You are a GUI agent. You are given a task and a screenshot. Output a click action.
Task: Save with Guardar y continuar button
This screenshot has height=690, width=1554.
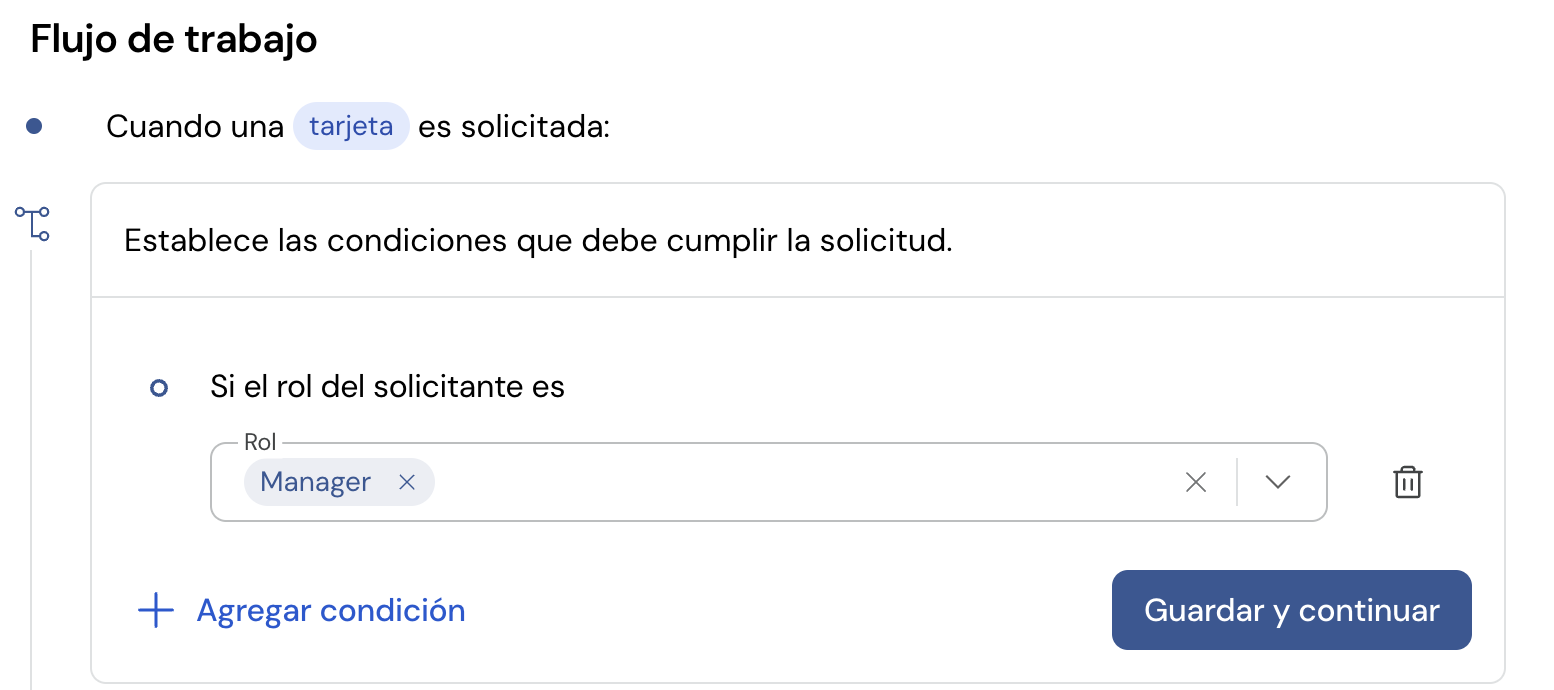(1291, 610)
